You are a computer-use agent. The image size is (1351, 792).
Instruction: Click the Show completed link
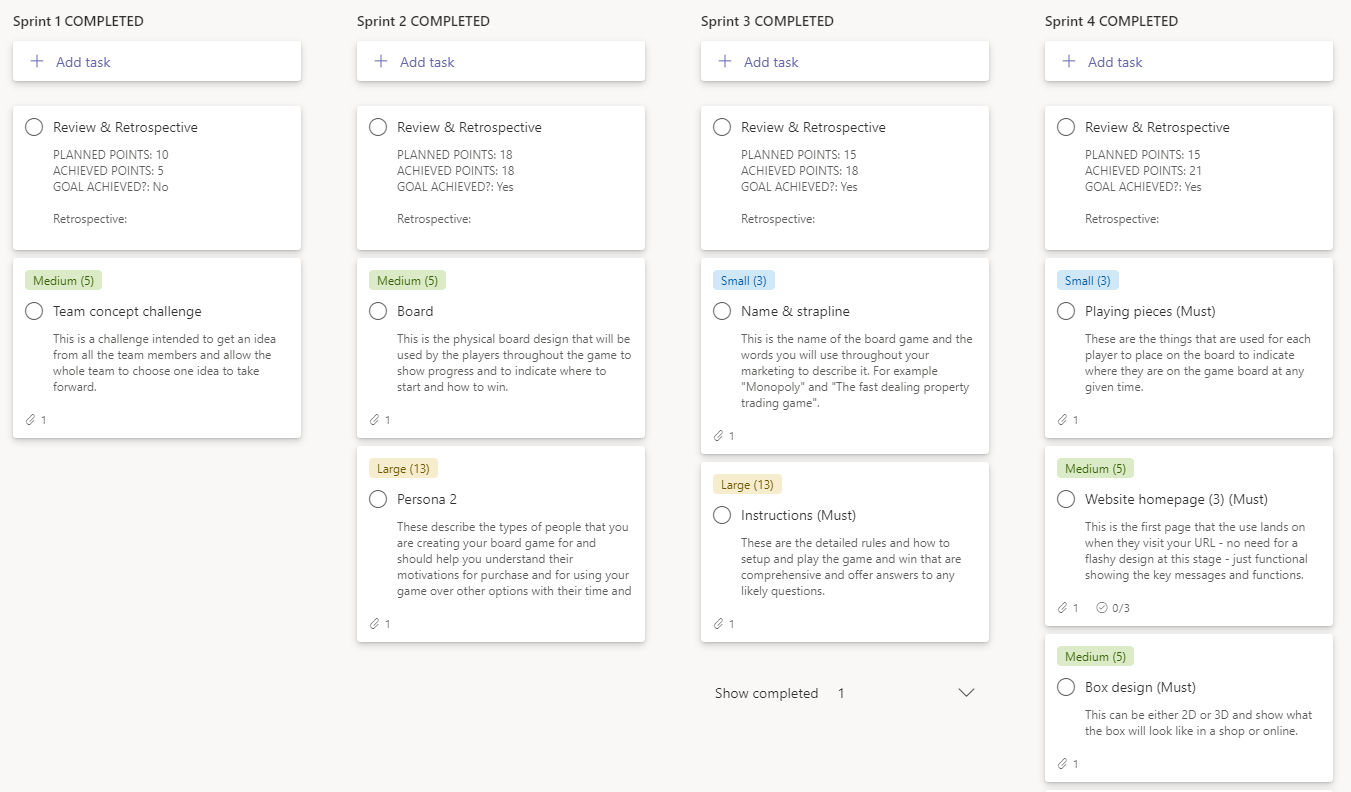(x=766, y=692)
